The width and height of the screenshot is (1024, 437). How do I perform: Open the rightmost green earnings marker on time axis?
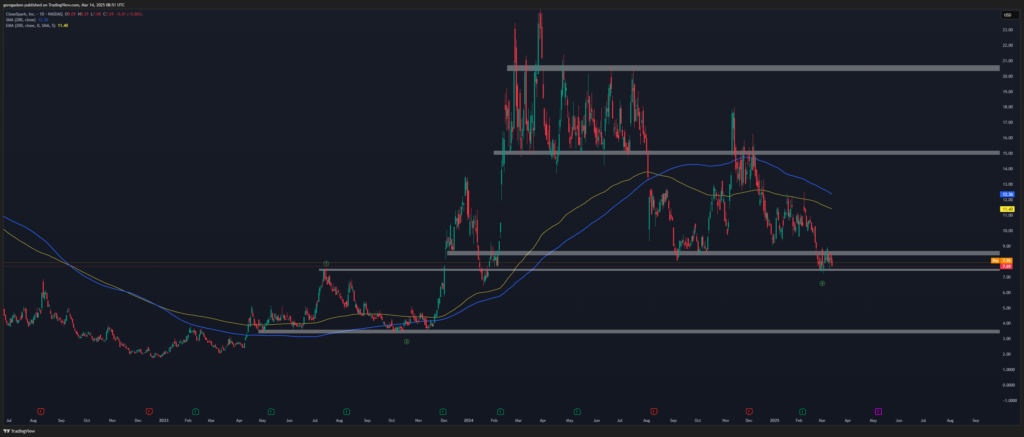tap(802, 411)
